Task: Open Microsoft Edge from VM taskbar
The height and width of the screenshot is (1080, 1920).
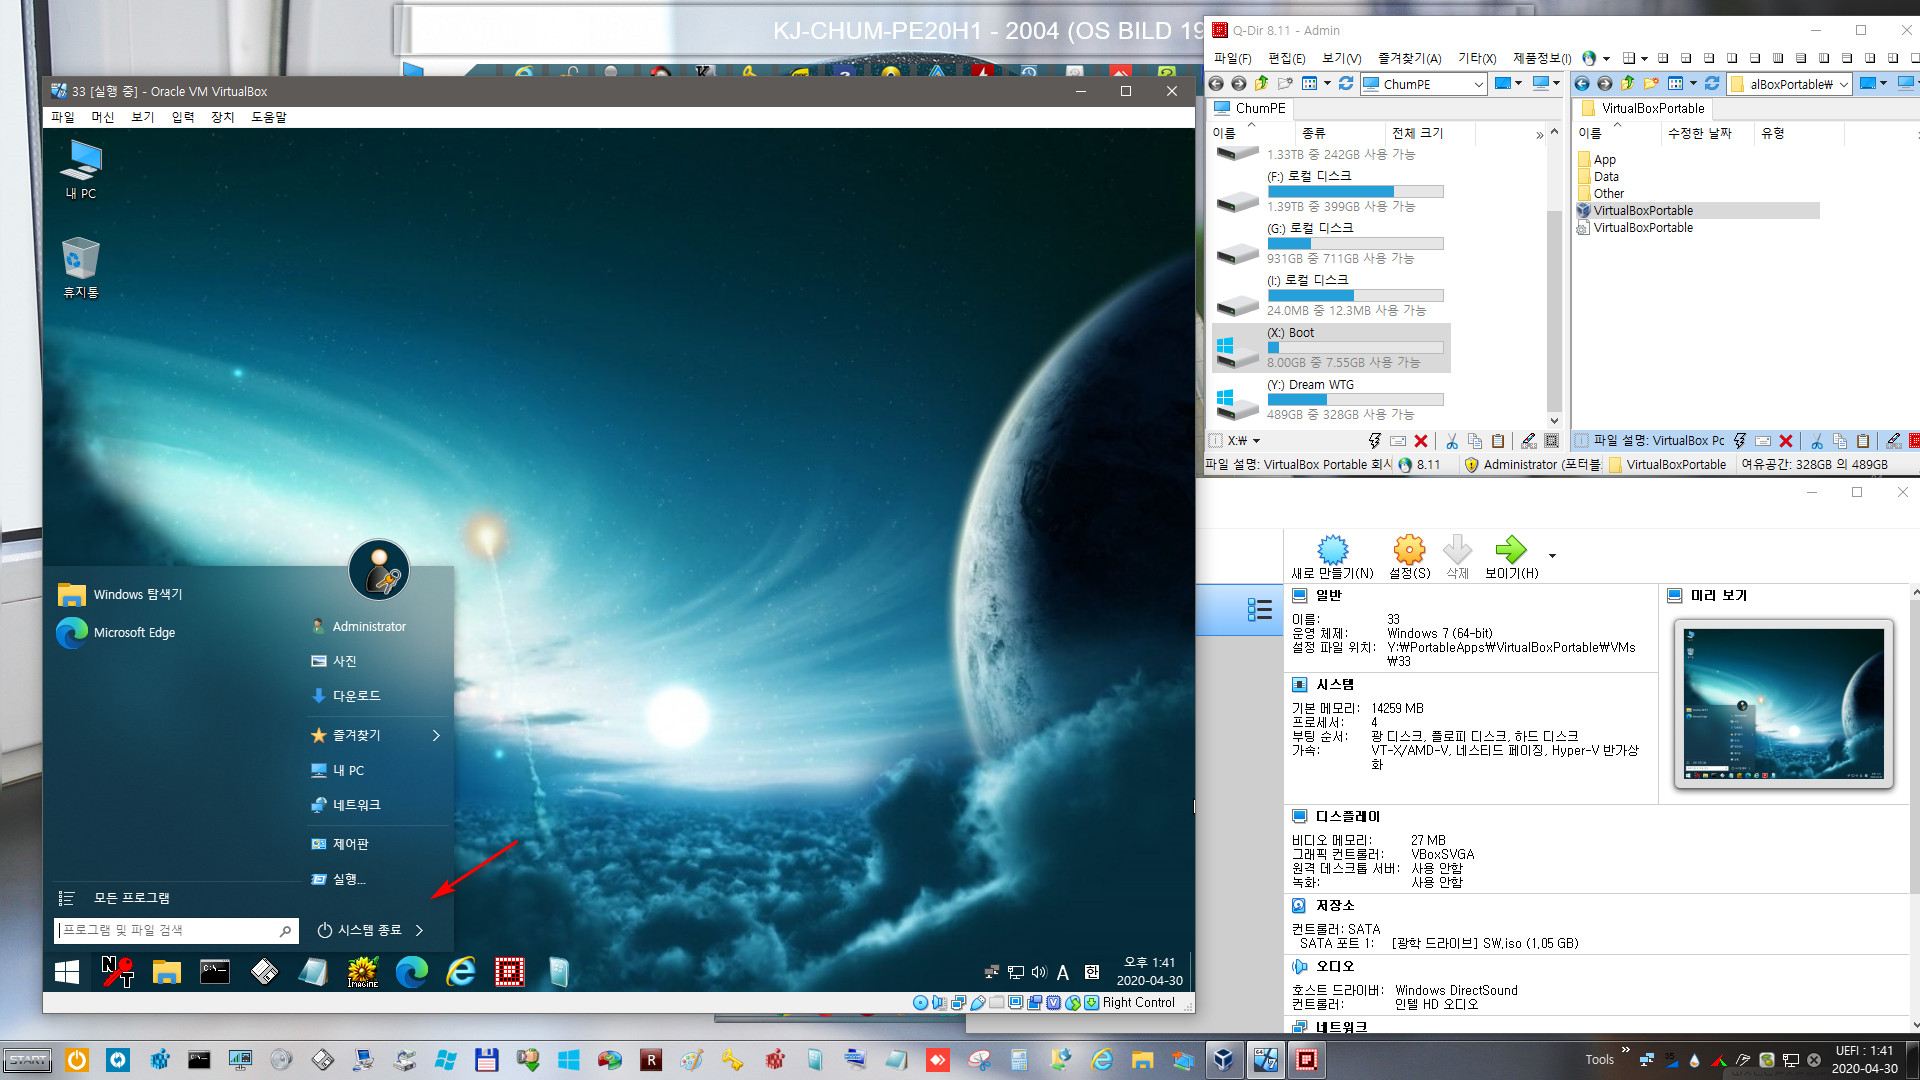Action: [411, 972]
